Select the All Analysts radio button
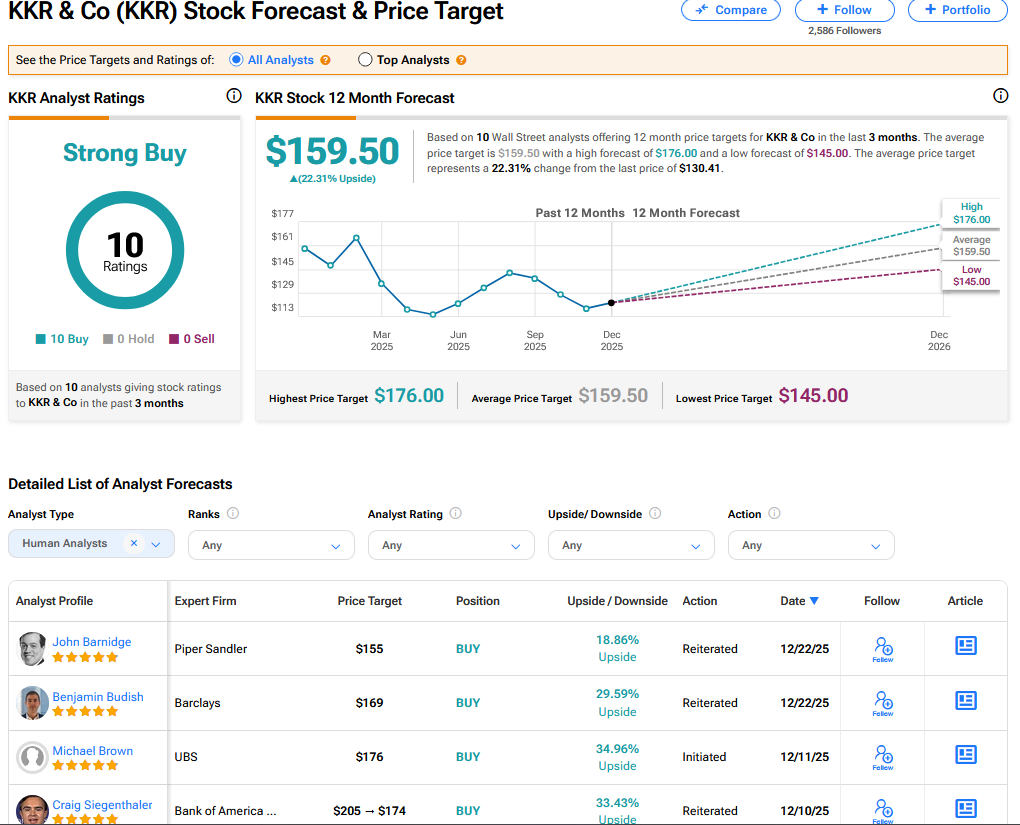The width and height of the screenshot is (1020, 825). (x=237, y=60)
